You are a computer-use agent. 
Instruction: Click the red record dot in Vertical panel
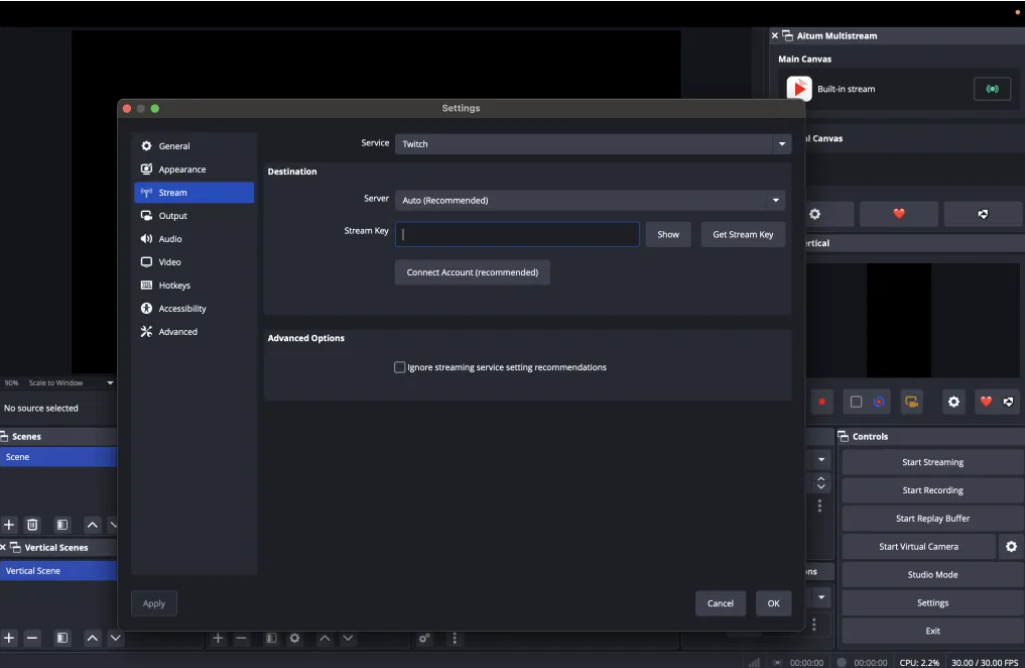(x=822, y=402)
